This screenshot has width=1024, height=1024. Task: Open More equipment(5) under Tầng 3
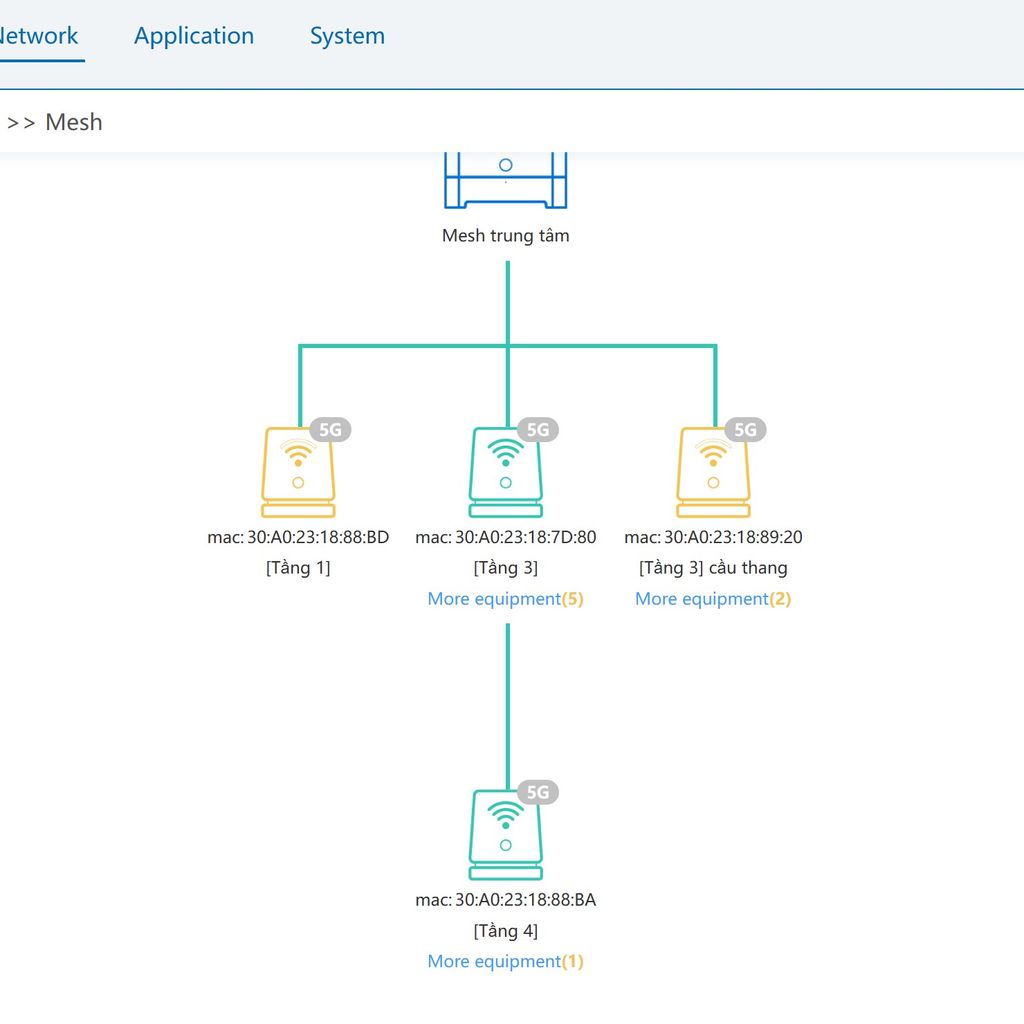pyautogui.click(x=505, y=599)
